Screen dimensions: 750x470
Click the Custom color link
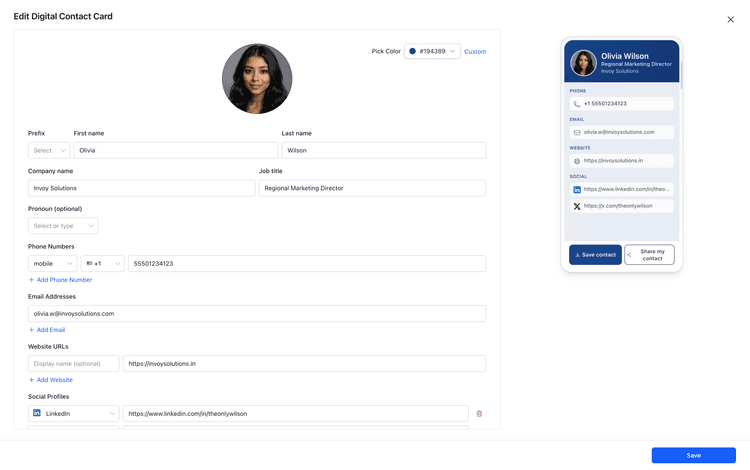pos(475,52)
